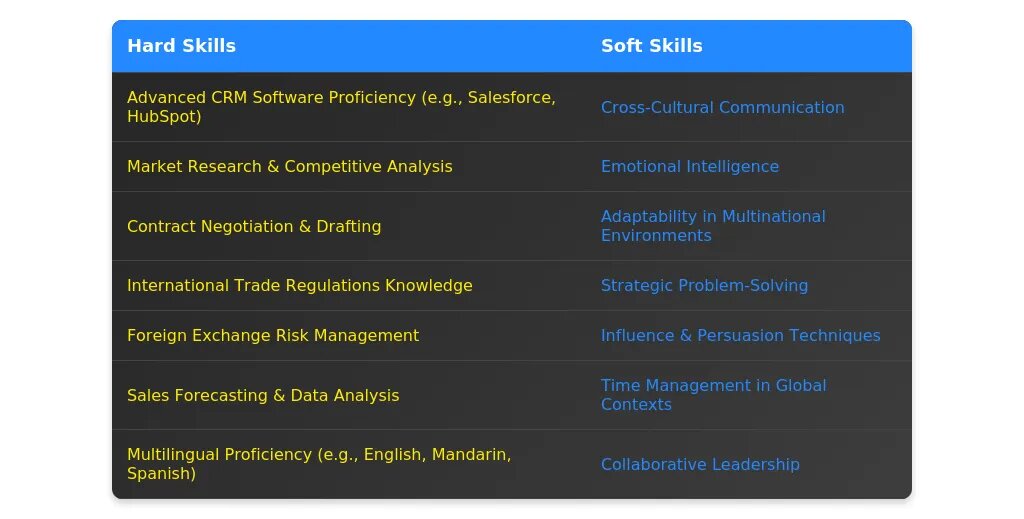Click Influence & Persuasion Techniques

coord(741,336)
